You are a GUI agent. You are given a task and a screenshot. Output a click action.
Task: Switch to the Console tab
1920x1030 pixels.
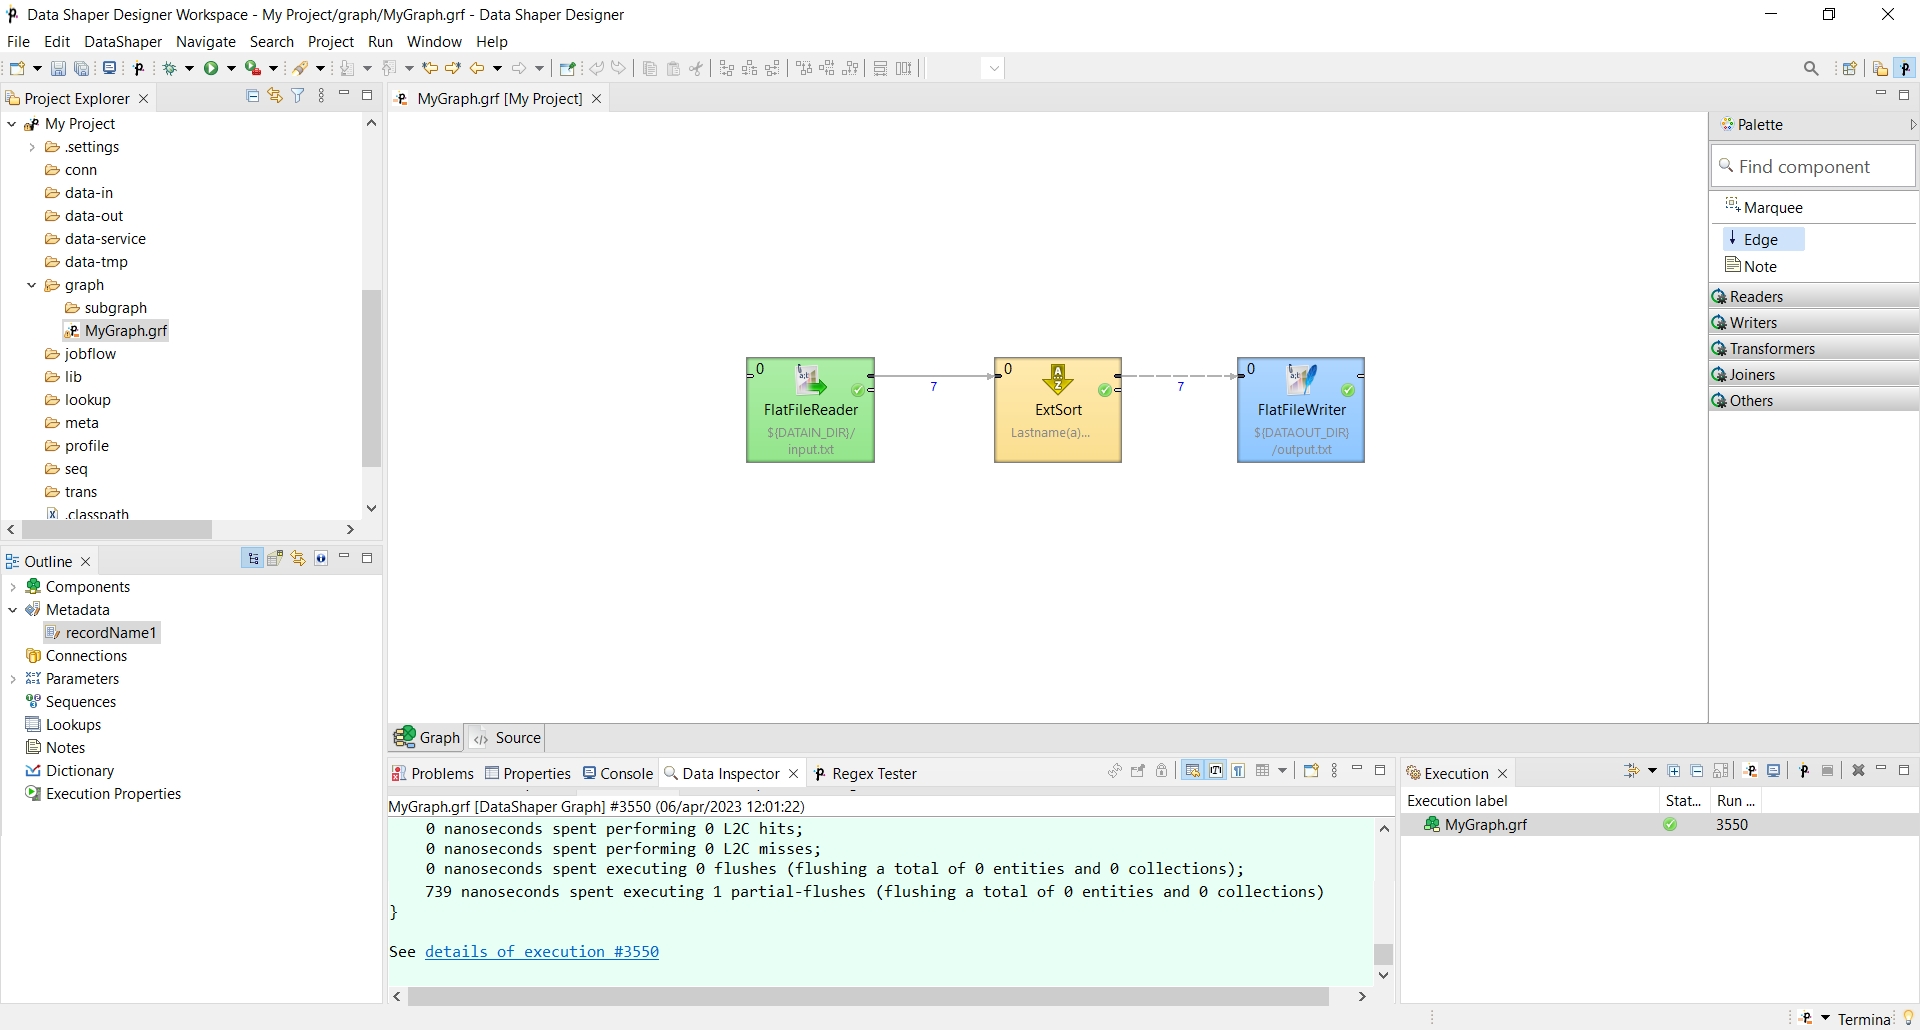pyautogui.click(x=617, y=773)
